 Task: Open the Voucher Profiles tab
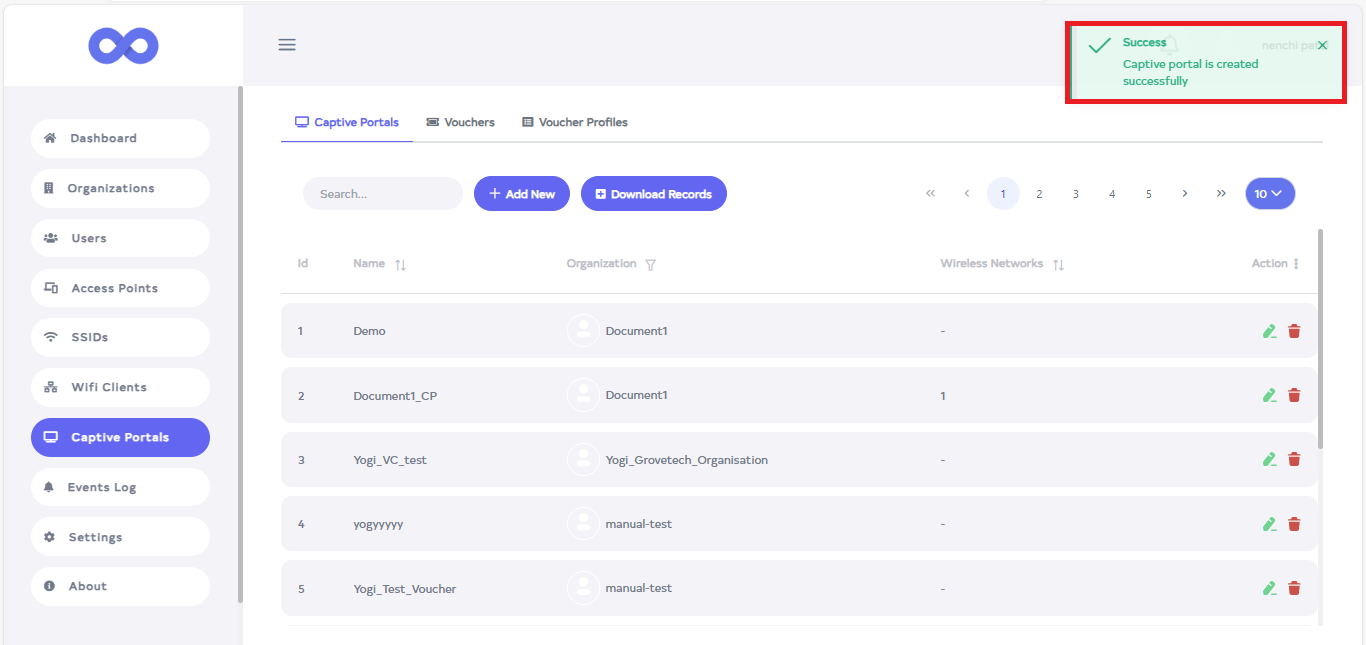tap(575, 122)
